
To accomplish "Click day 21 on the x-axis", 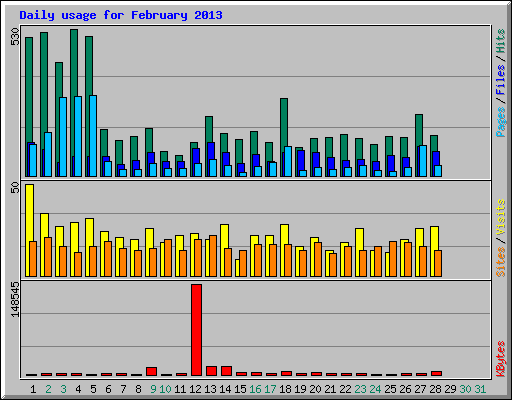I will point(330,389).
